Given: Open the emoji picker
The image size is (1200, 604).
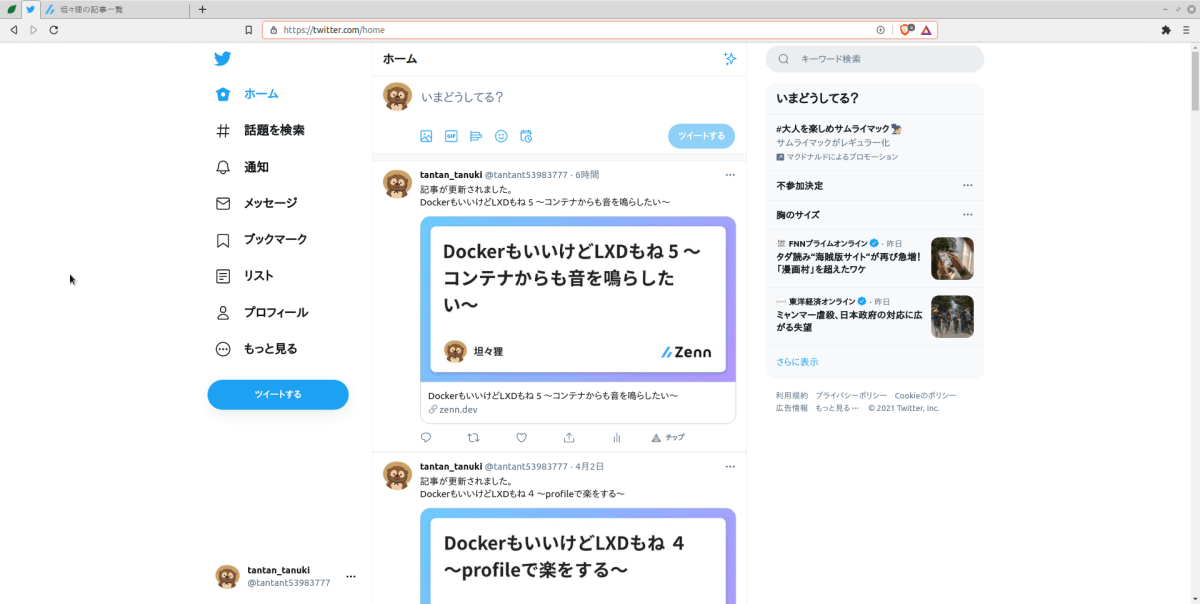Looking at the screenshot, I should [501, 136].
